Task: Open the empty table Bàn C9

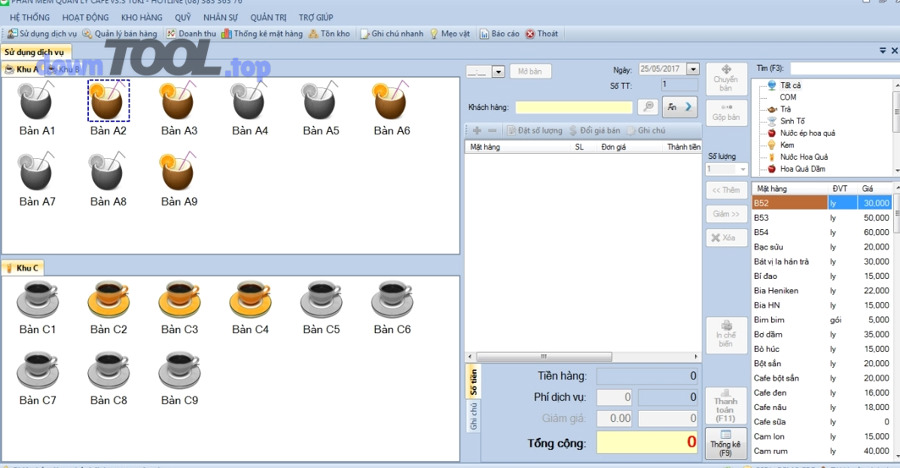Action: [179, 371]
